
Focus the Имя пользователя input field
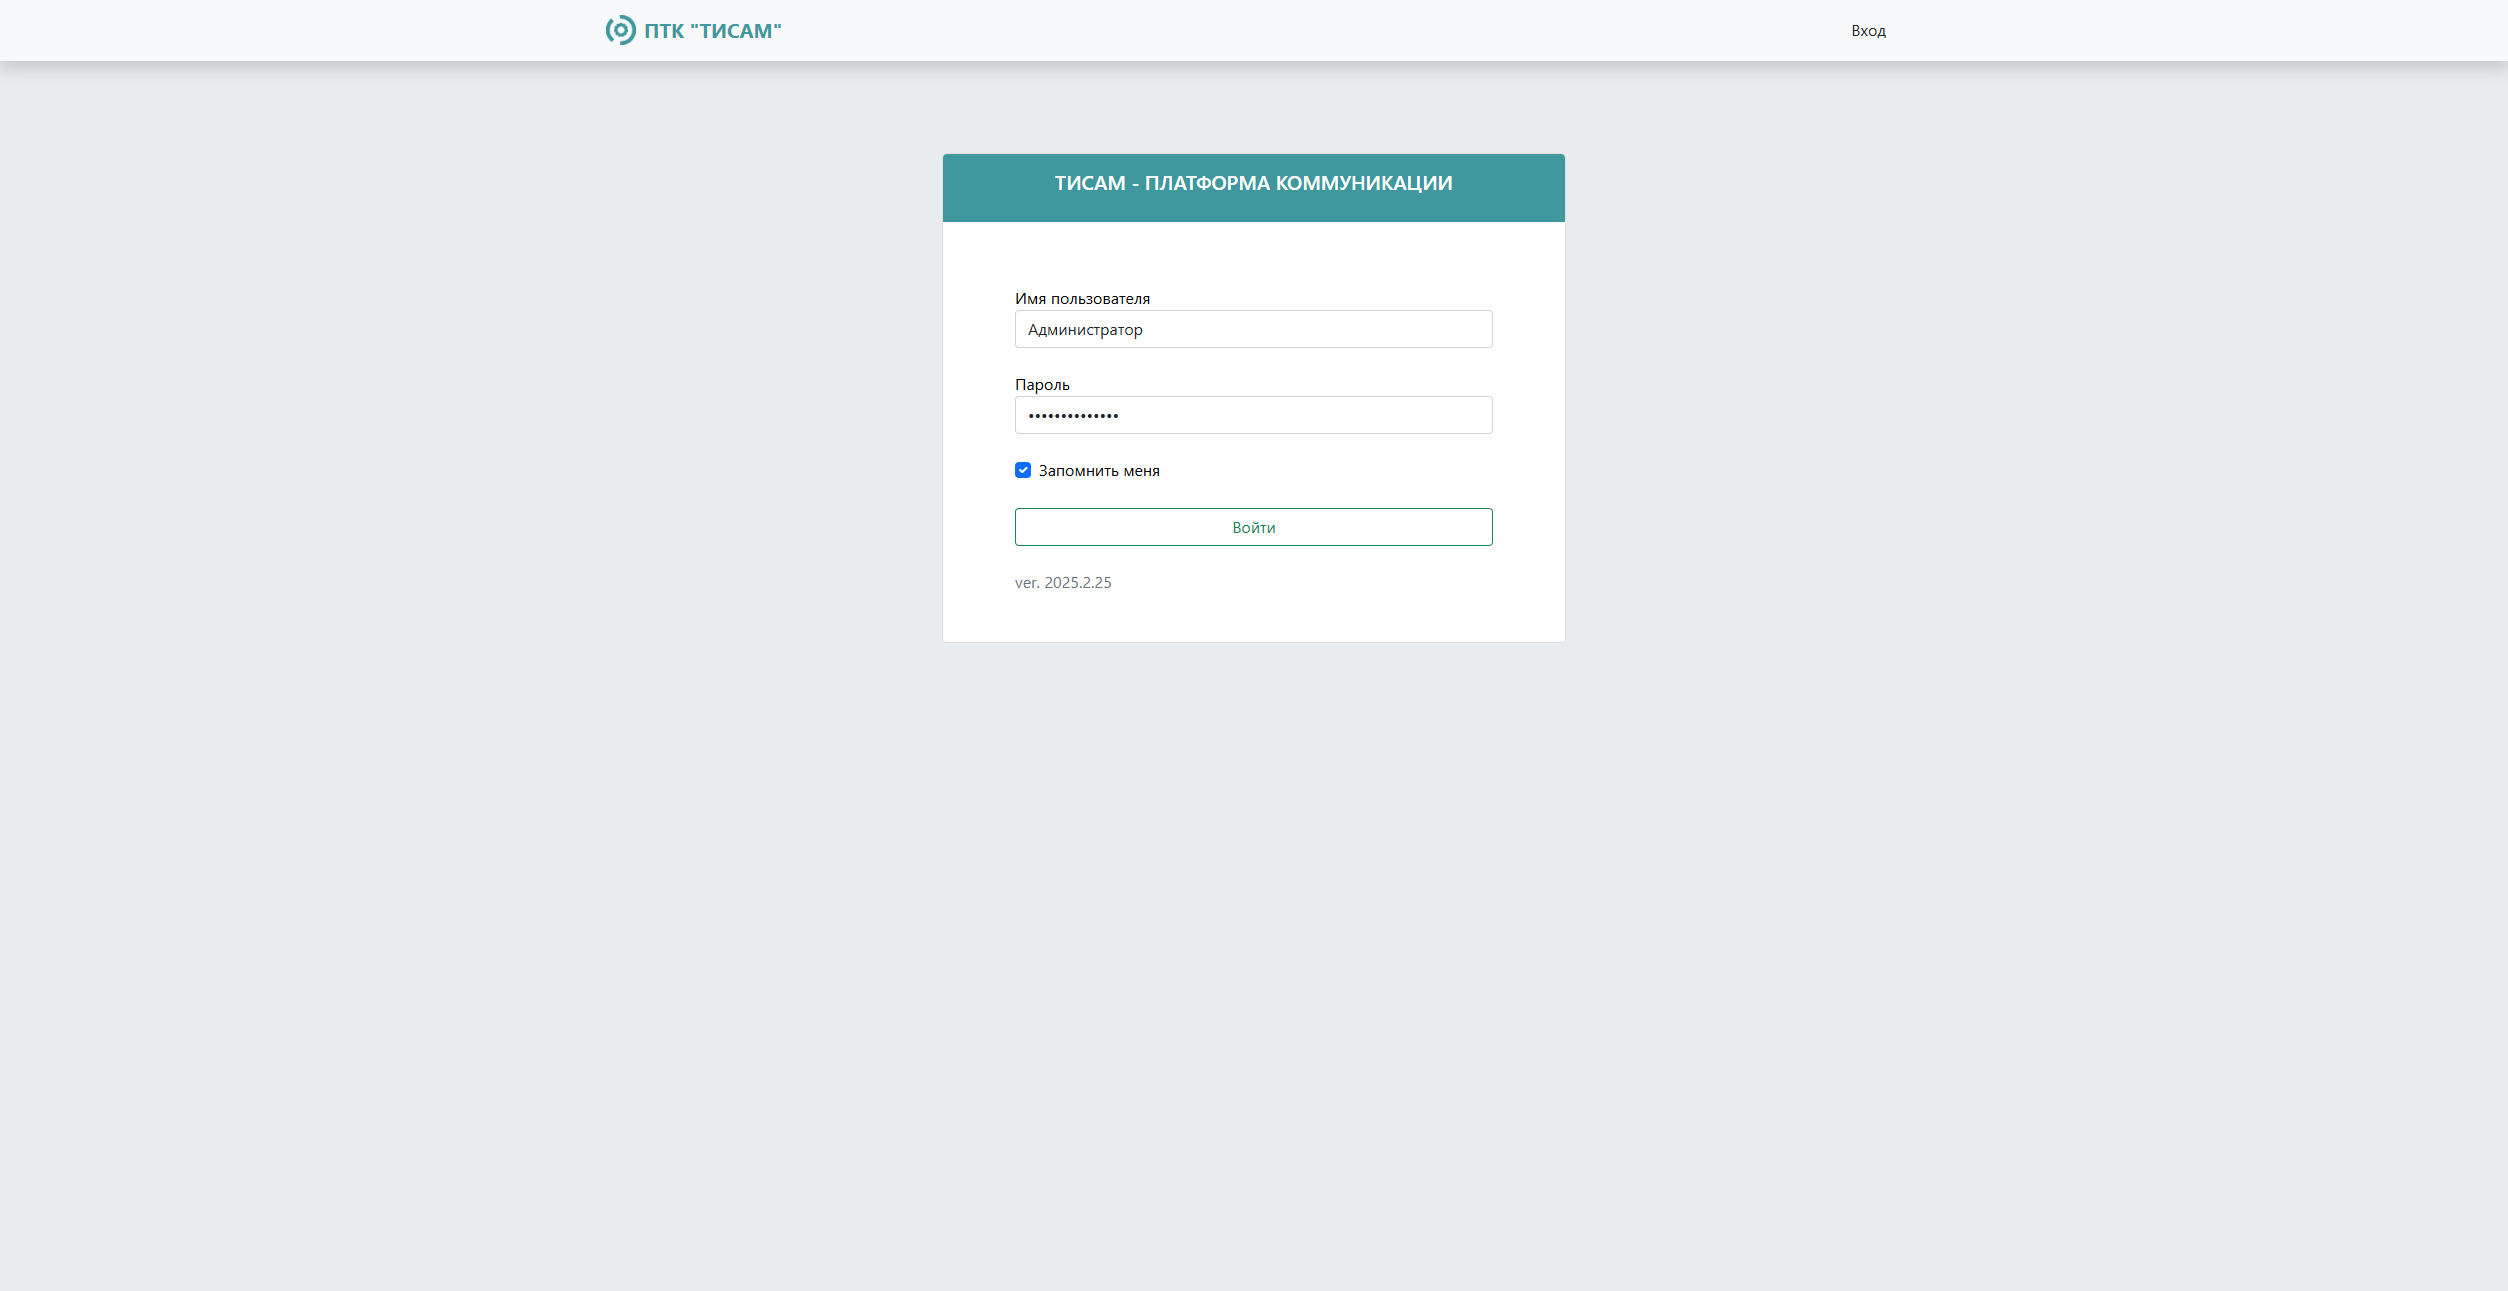pyautogui.click(x=1253, y=329)
